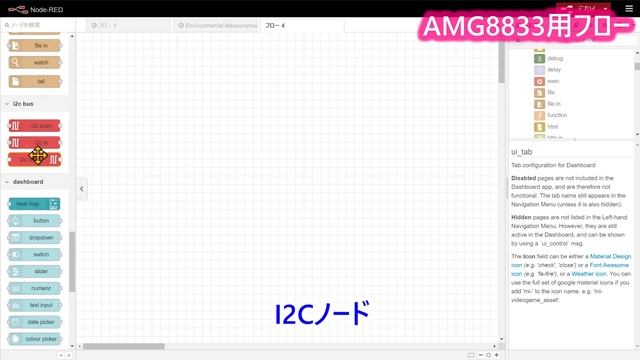
Task: Switch to the フロー 4 tab
Action: coord(302,26)
